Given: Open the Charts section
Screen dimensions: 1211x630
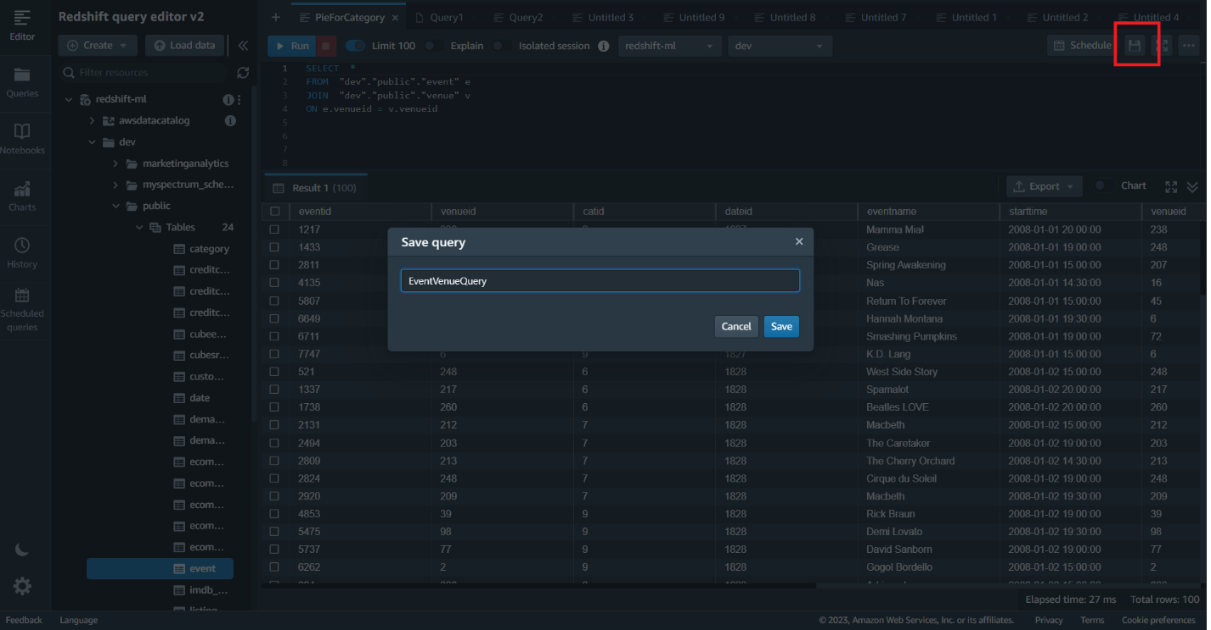Looking at the screenshot, I should click(22, 196).
